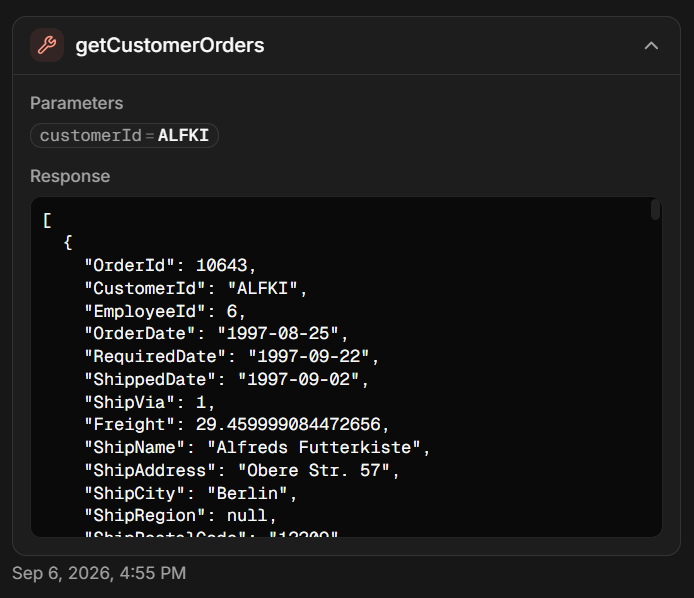
Task: Click the "ShipName": "Alfreds Futterkiste" line
Action: click(x=257, y=448)
